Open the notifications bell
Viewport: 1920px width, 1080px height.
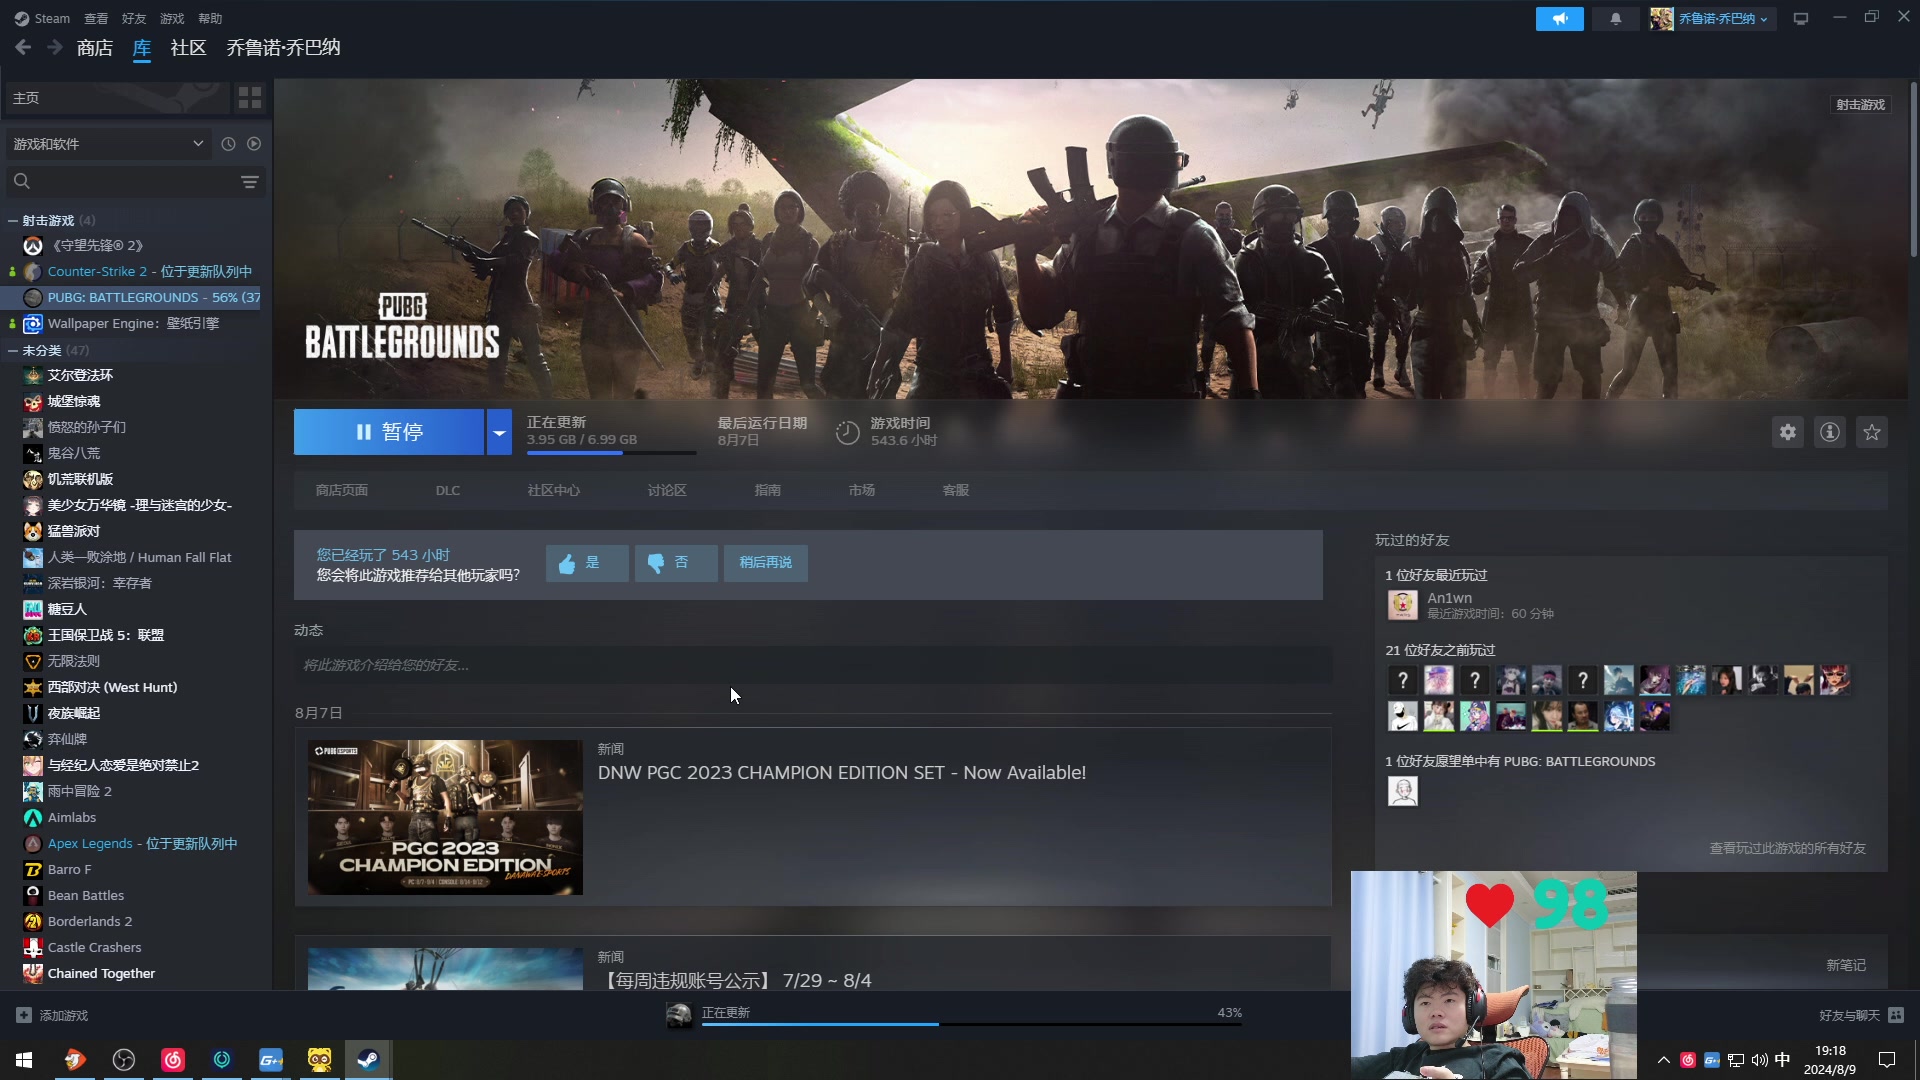click(1615, 19)
